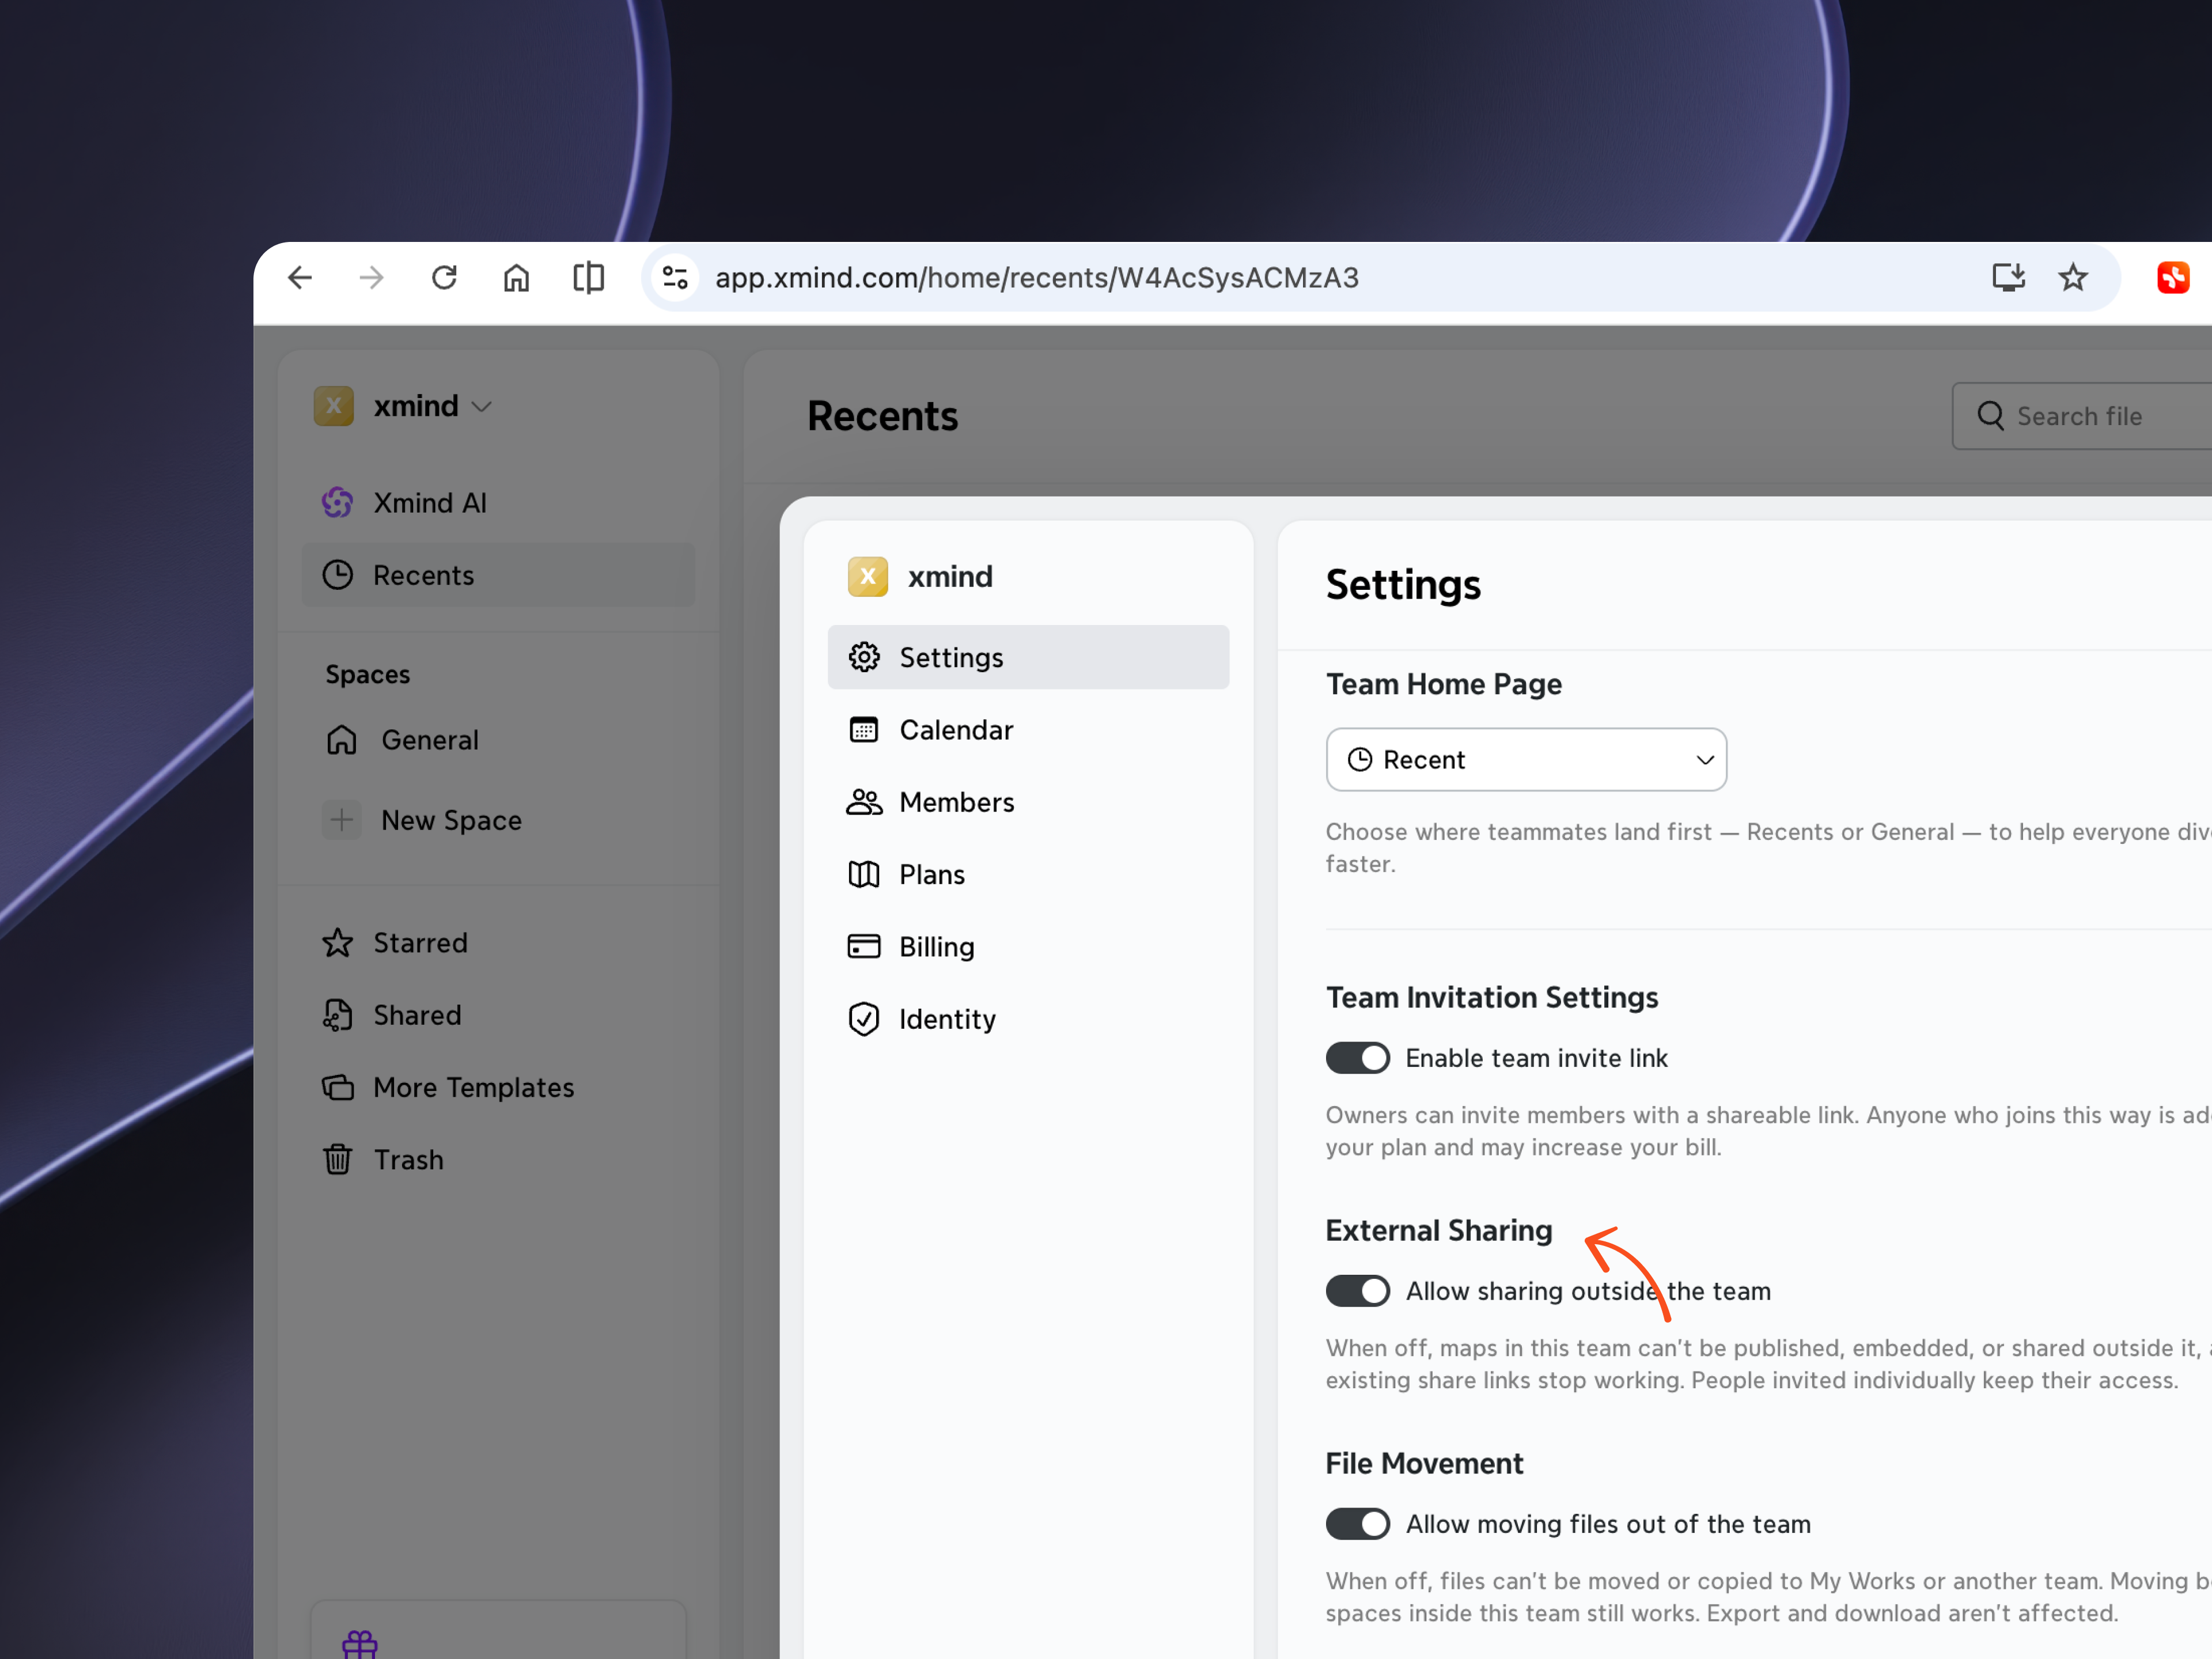Click the browser address bar URL
Viewport: 2212px width, 1659px height.
coord(1037,277)
